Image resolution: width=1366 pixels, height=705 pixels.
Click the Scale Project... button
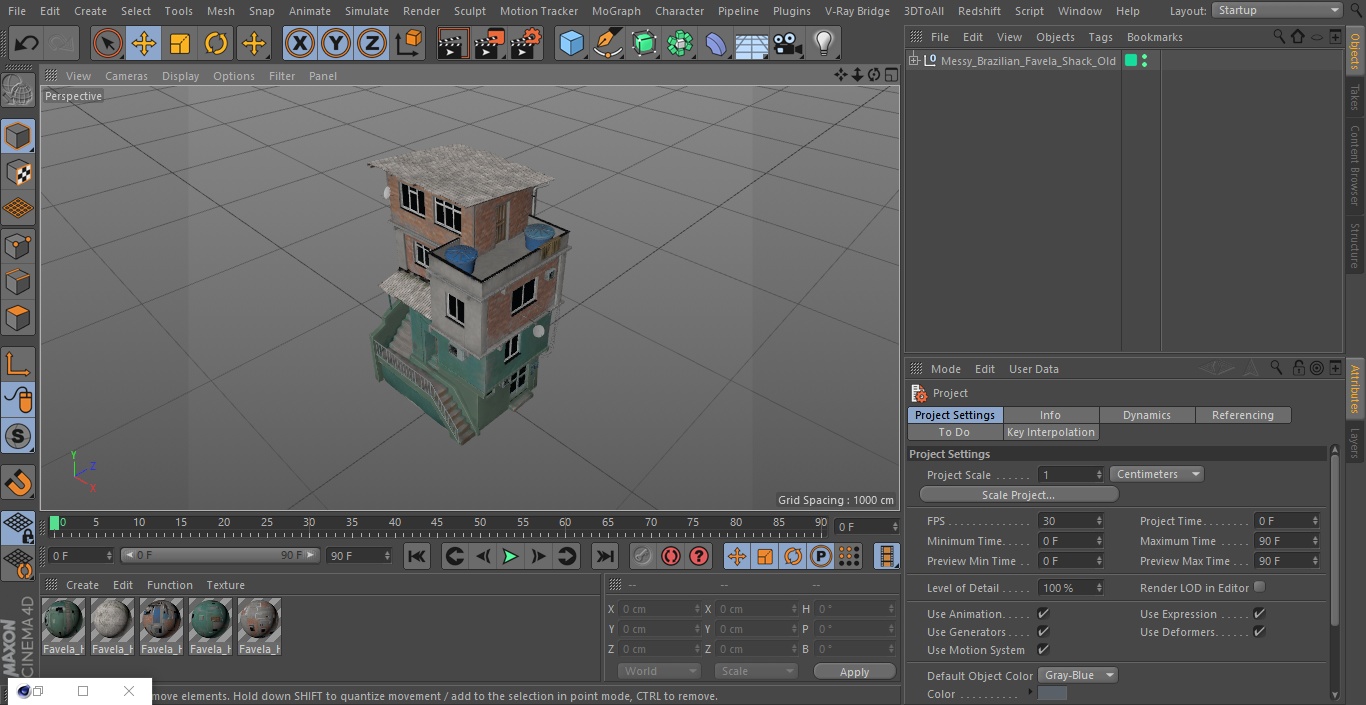pos(1018,495)
